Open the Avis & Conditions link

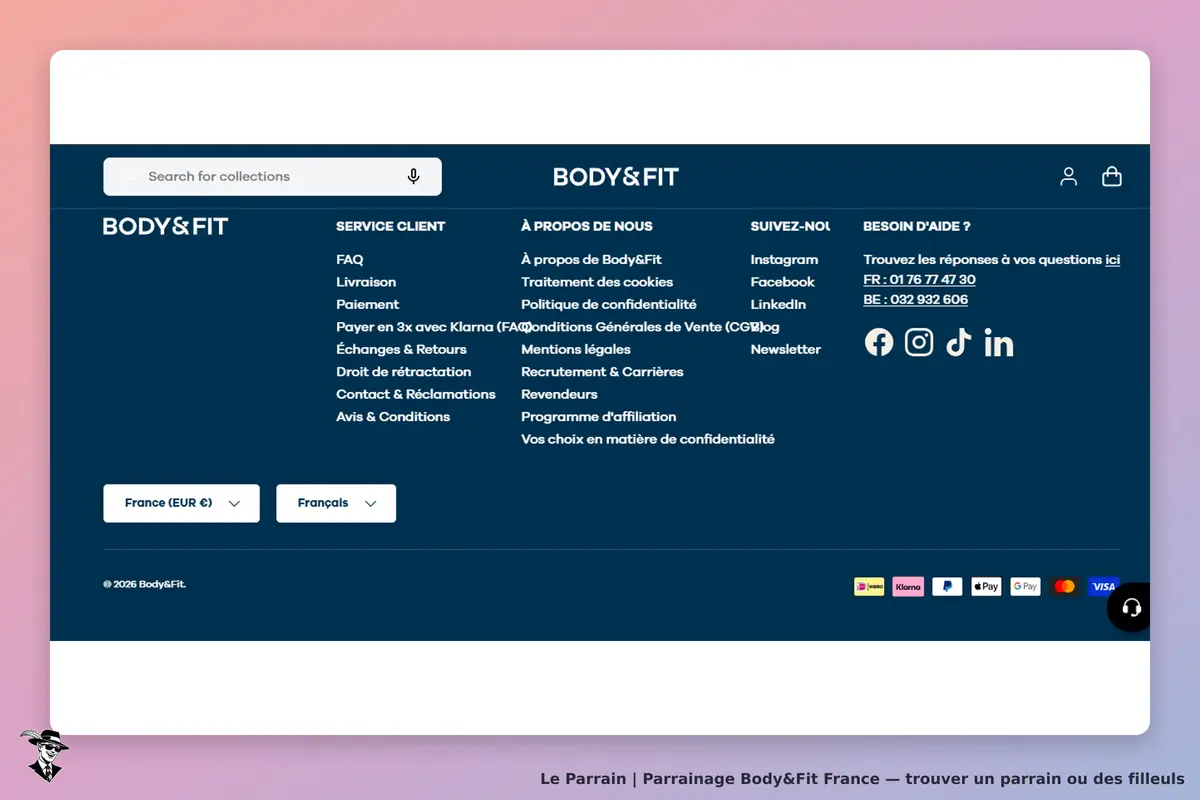tap(393, 417)
